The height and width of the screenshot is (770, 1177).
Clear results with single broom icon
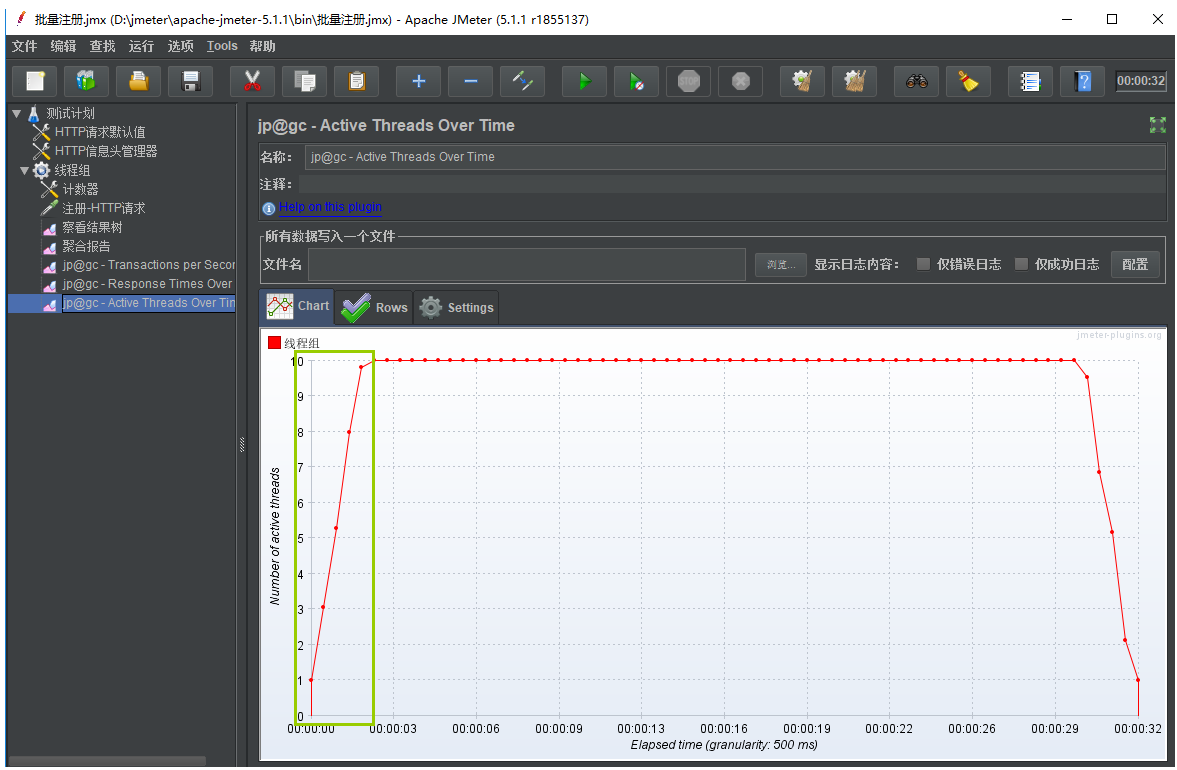[802, 81]
